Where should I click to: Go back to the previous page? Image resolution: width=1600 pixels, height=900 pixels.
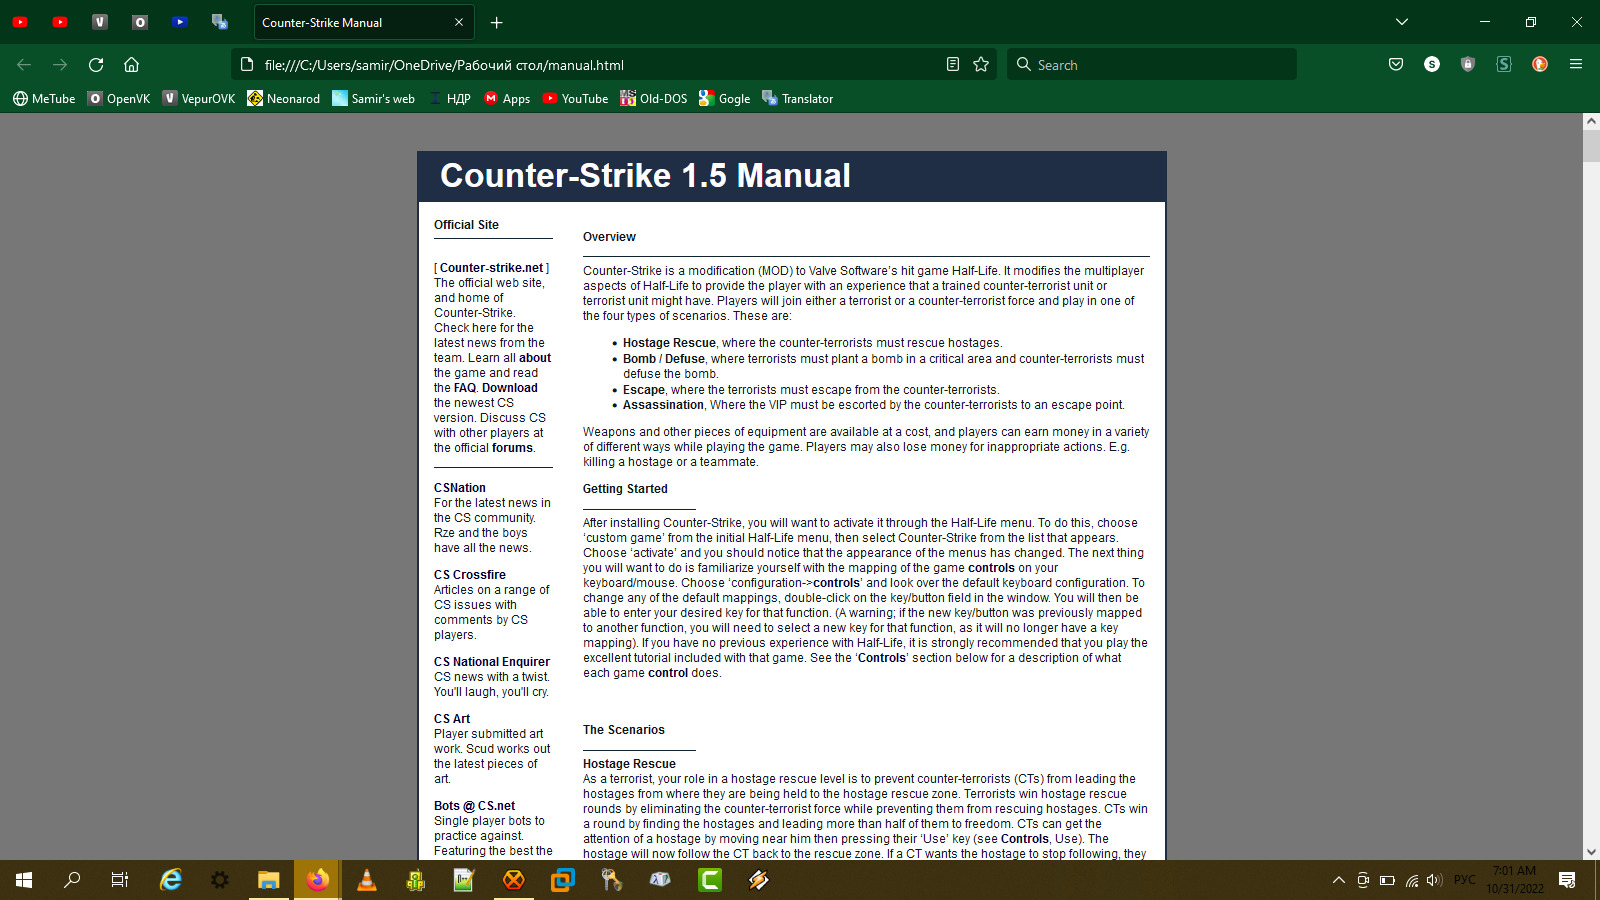[x=24, y=65]
